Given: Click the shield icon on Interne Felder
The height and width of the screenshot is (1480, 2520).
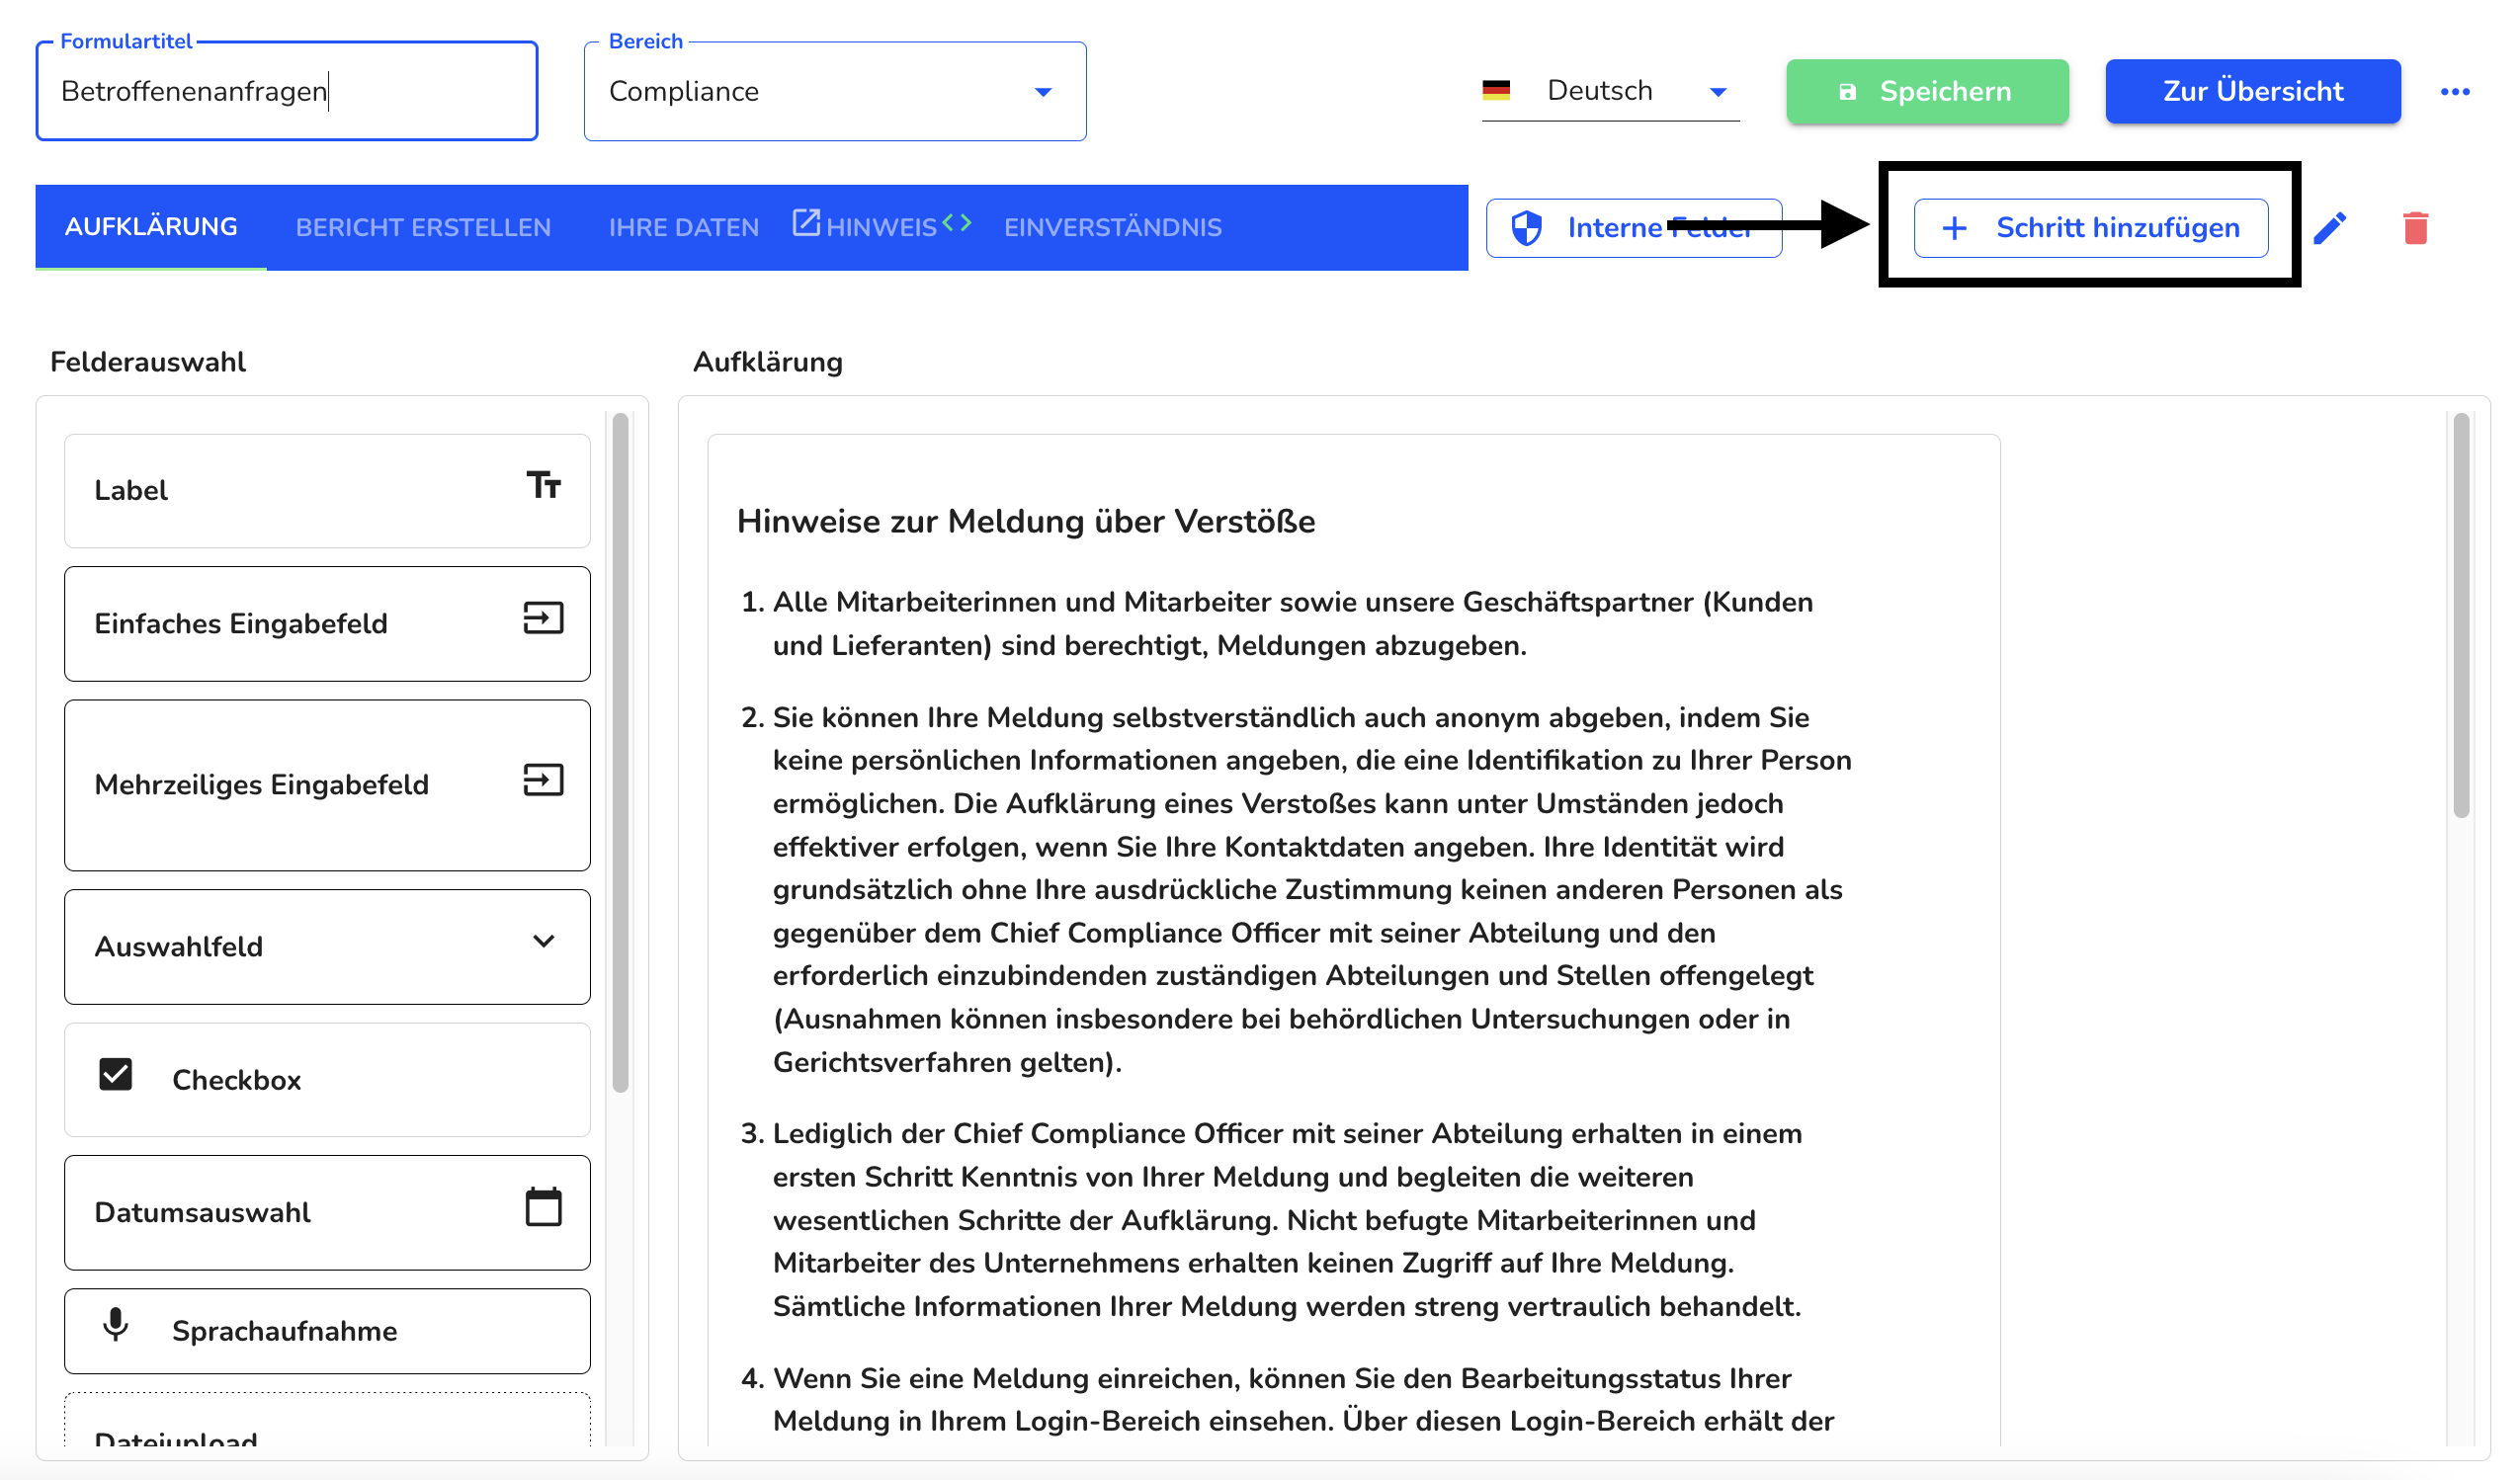Looking at the screenshot, I should click(x=1526, y=228).
